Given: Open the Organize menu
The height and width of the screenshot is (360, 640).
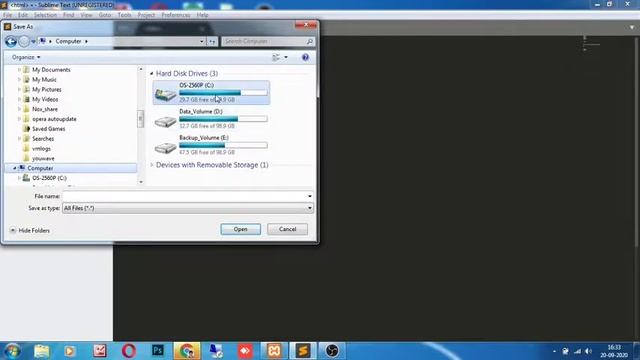Looking at the screenshot, I should click(26, 57).
